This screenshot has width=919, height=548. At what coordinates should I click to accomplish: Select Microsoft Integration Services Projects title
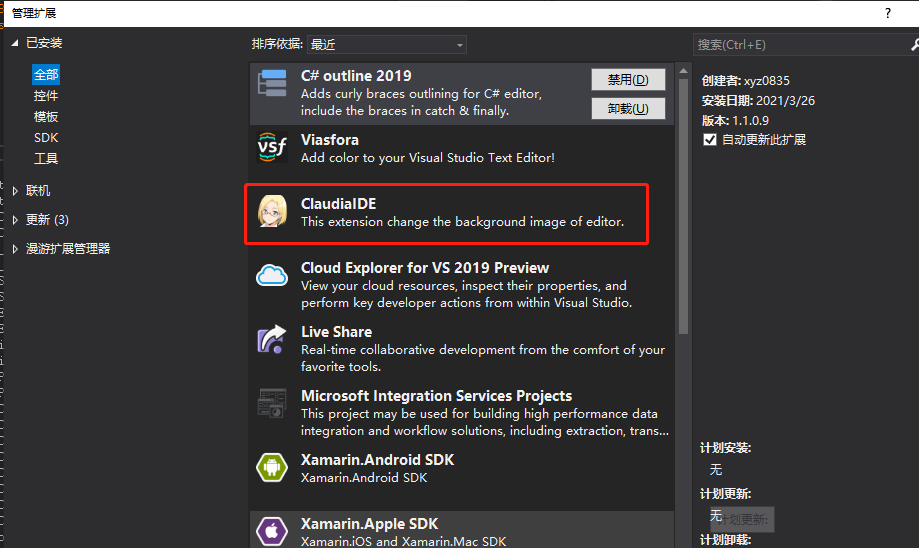point(437,396)
